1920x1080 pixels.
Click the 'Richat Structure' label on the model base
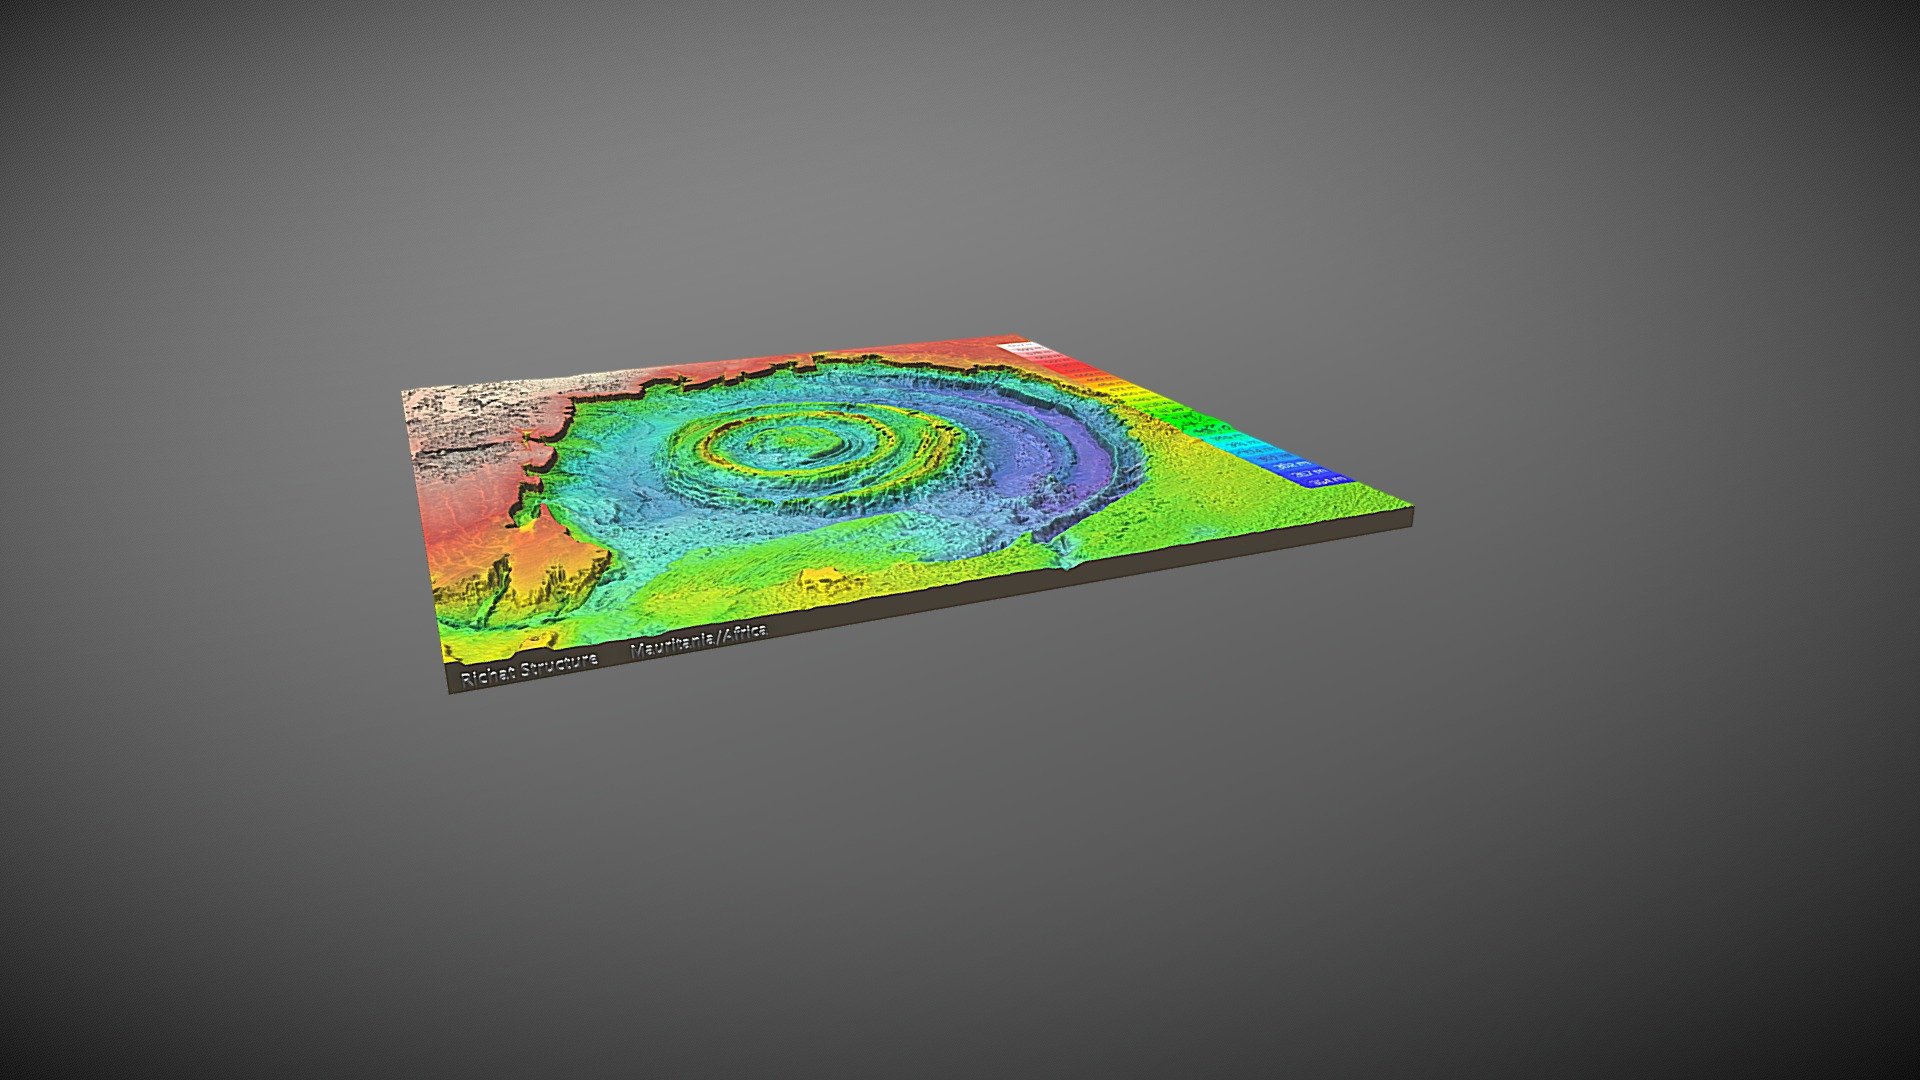click(529, 670)
